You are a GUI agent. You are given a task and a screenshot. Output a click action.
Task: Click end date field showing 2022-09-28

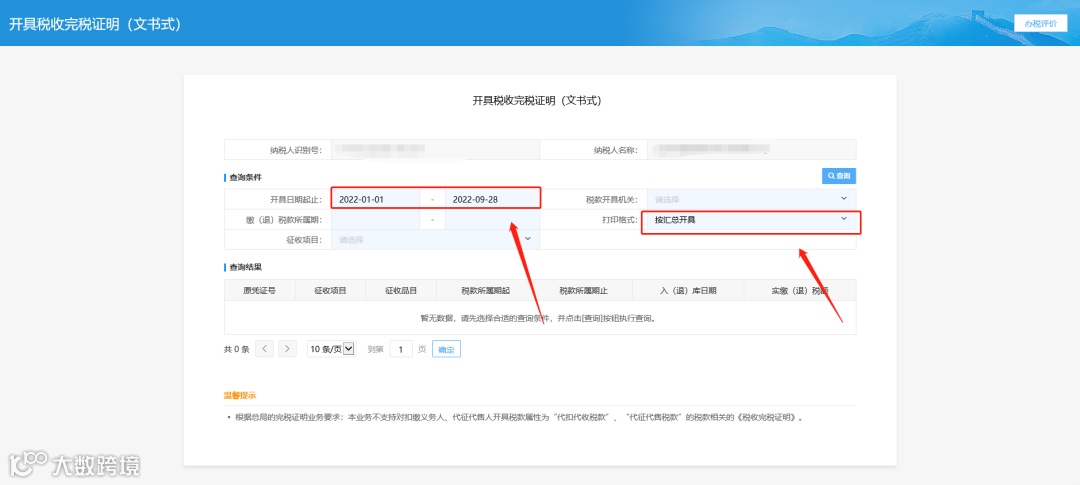tap(492, 199)
